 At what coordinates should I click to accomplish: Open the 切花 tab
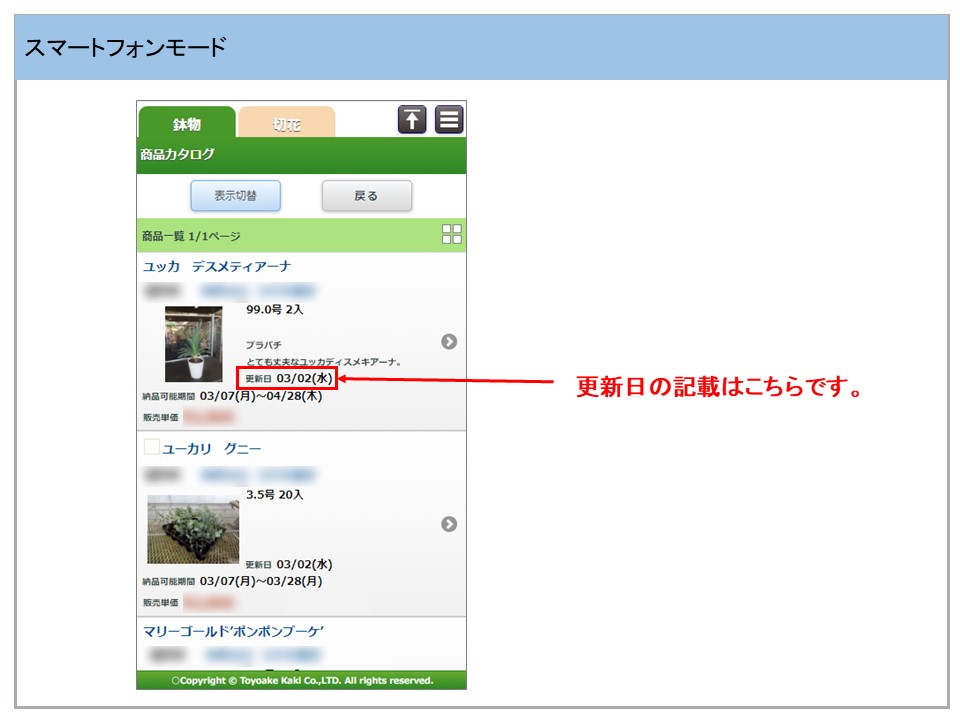(x=286, y=124)
